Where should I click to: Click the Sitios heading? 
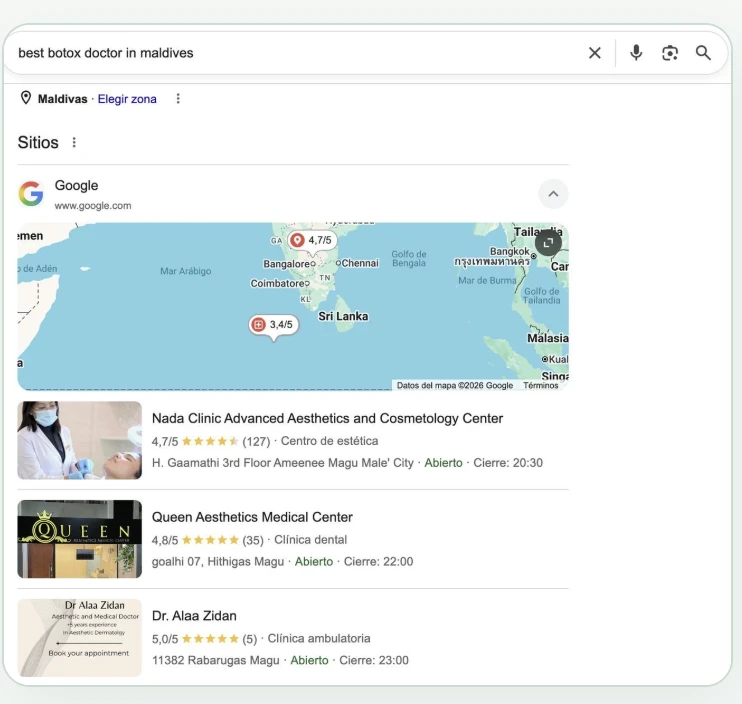tap(38, 142)
